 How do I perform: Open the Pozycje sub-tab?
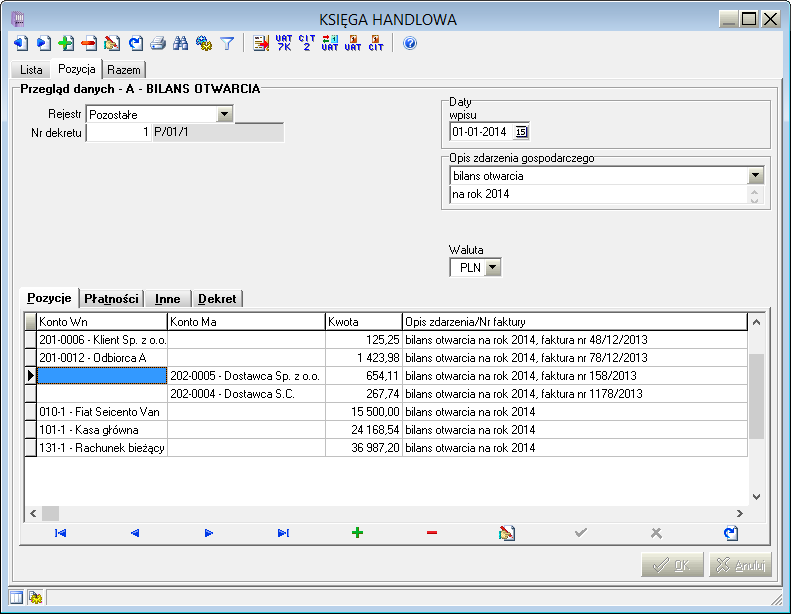[49, 298]
